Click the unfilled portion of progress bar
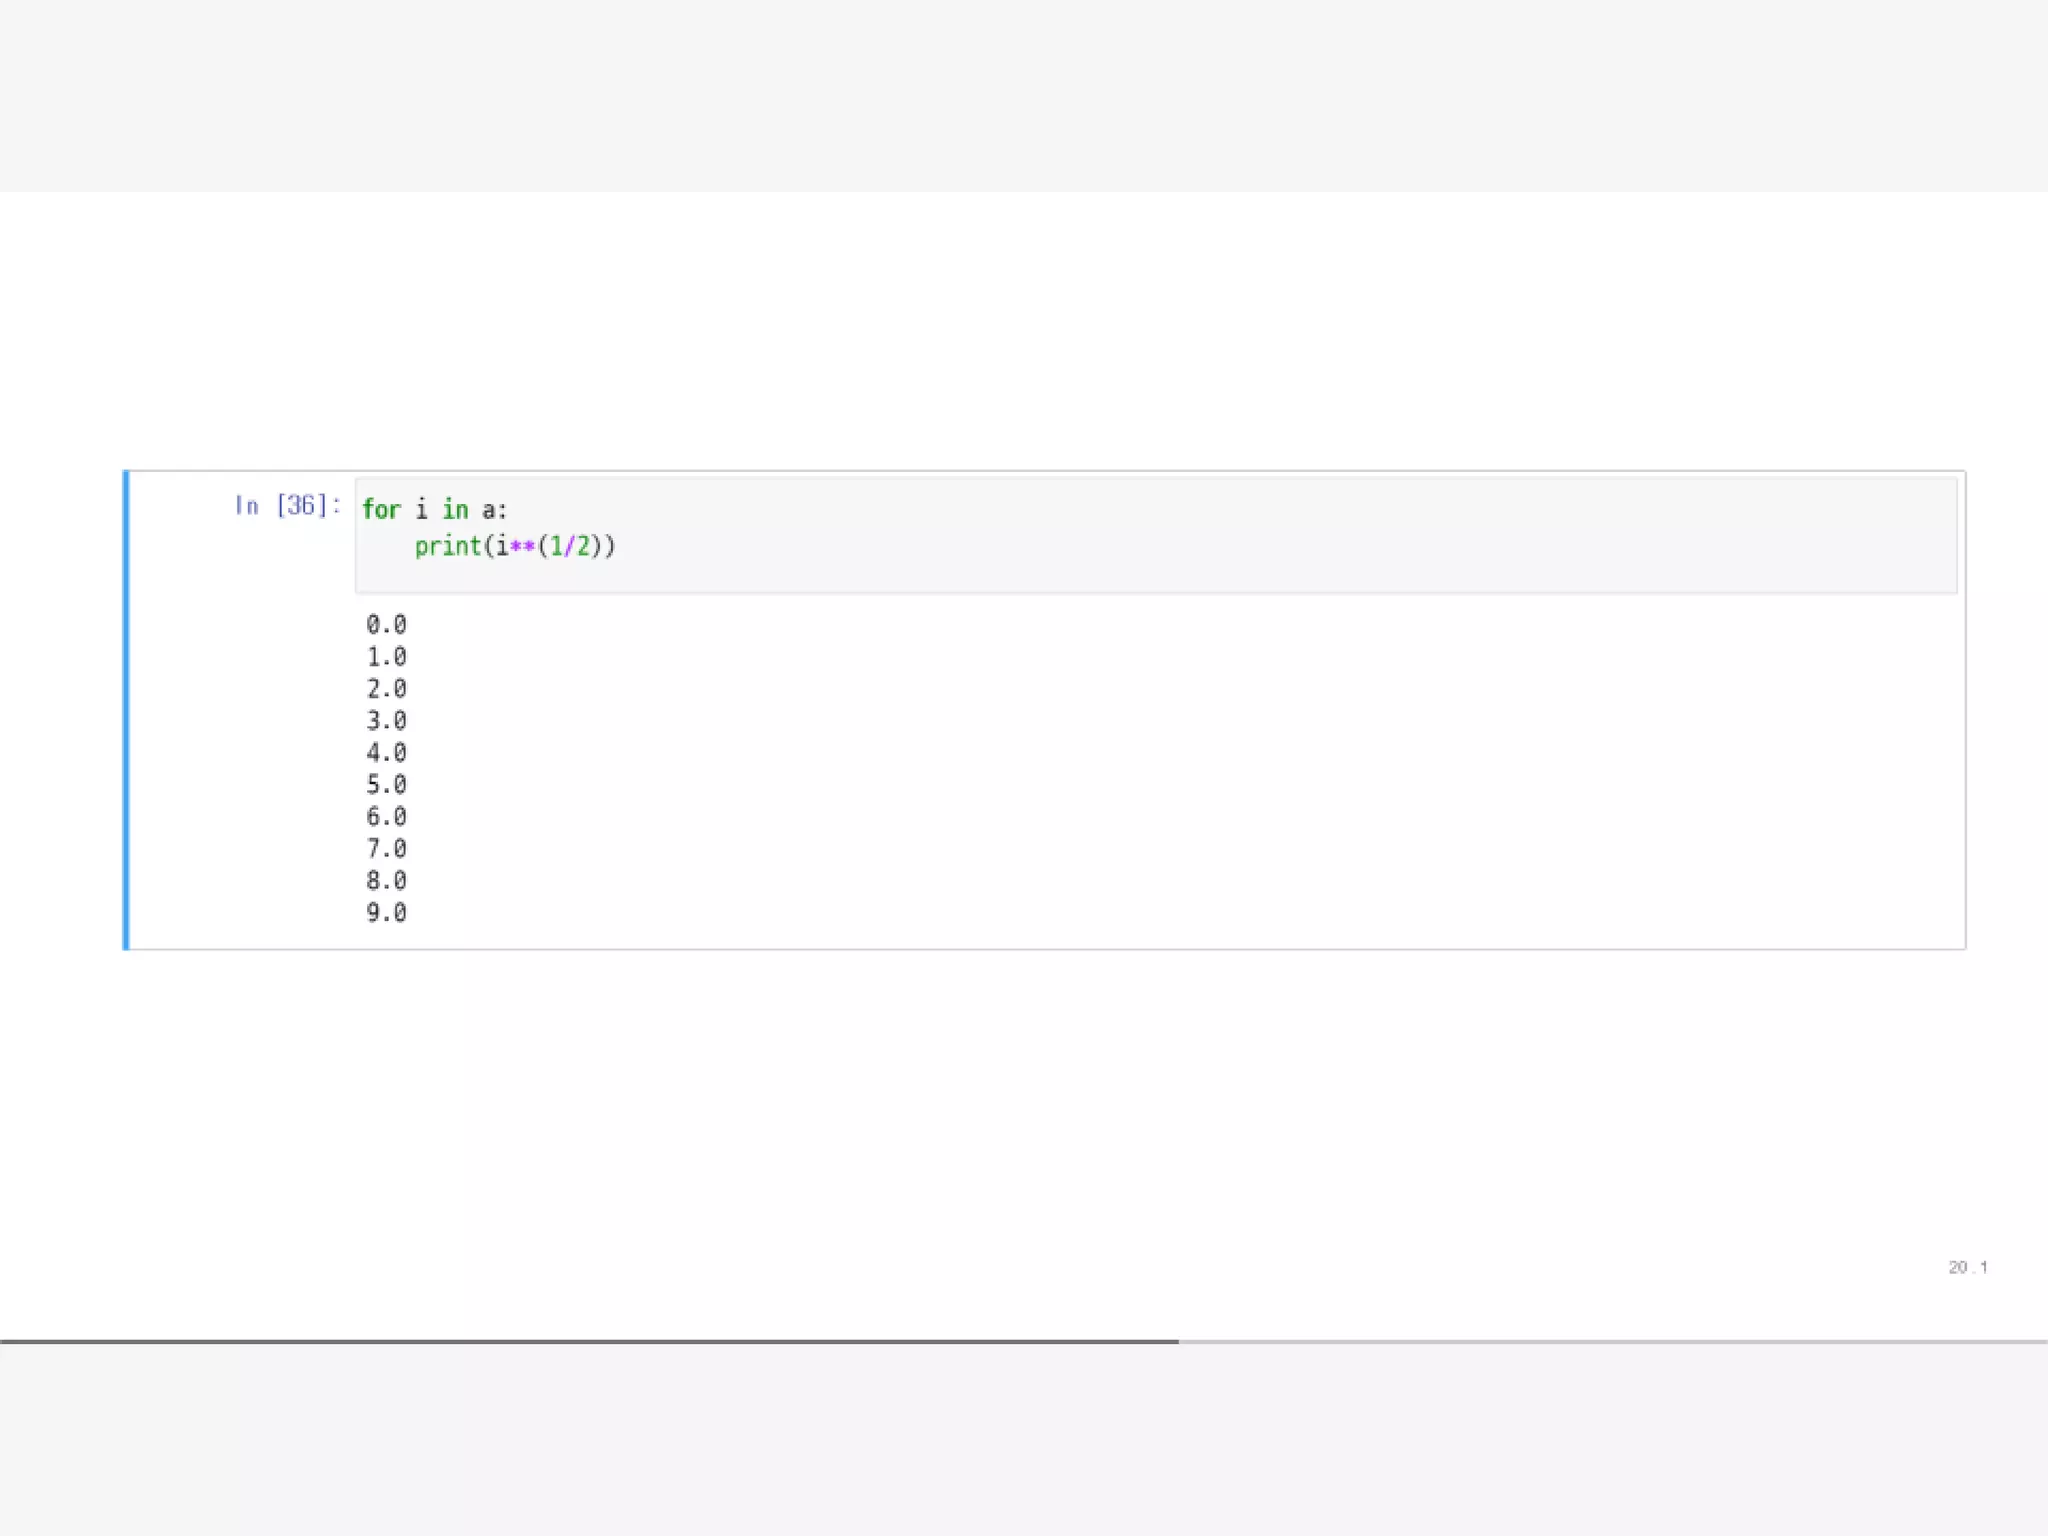The image size is (2048, 1536). pyautogui.click(x=1612, y=1341)
